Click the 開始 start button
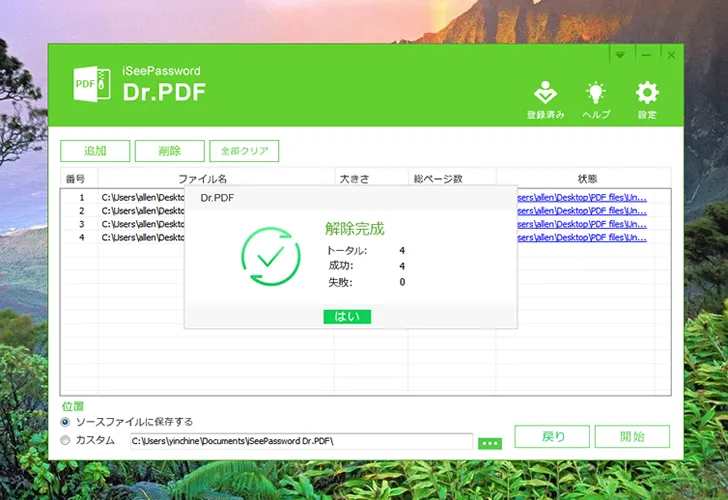Image resolution: width=728 pixels, height=500 pixels. [632, 436]
